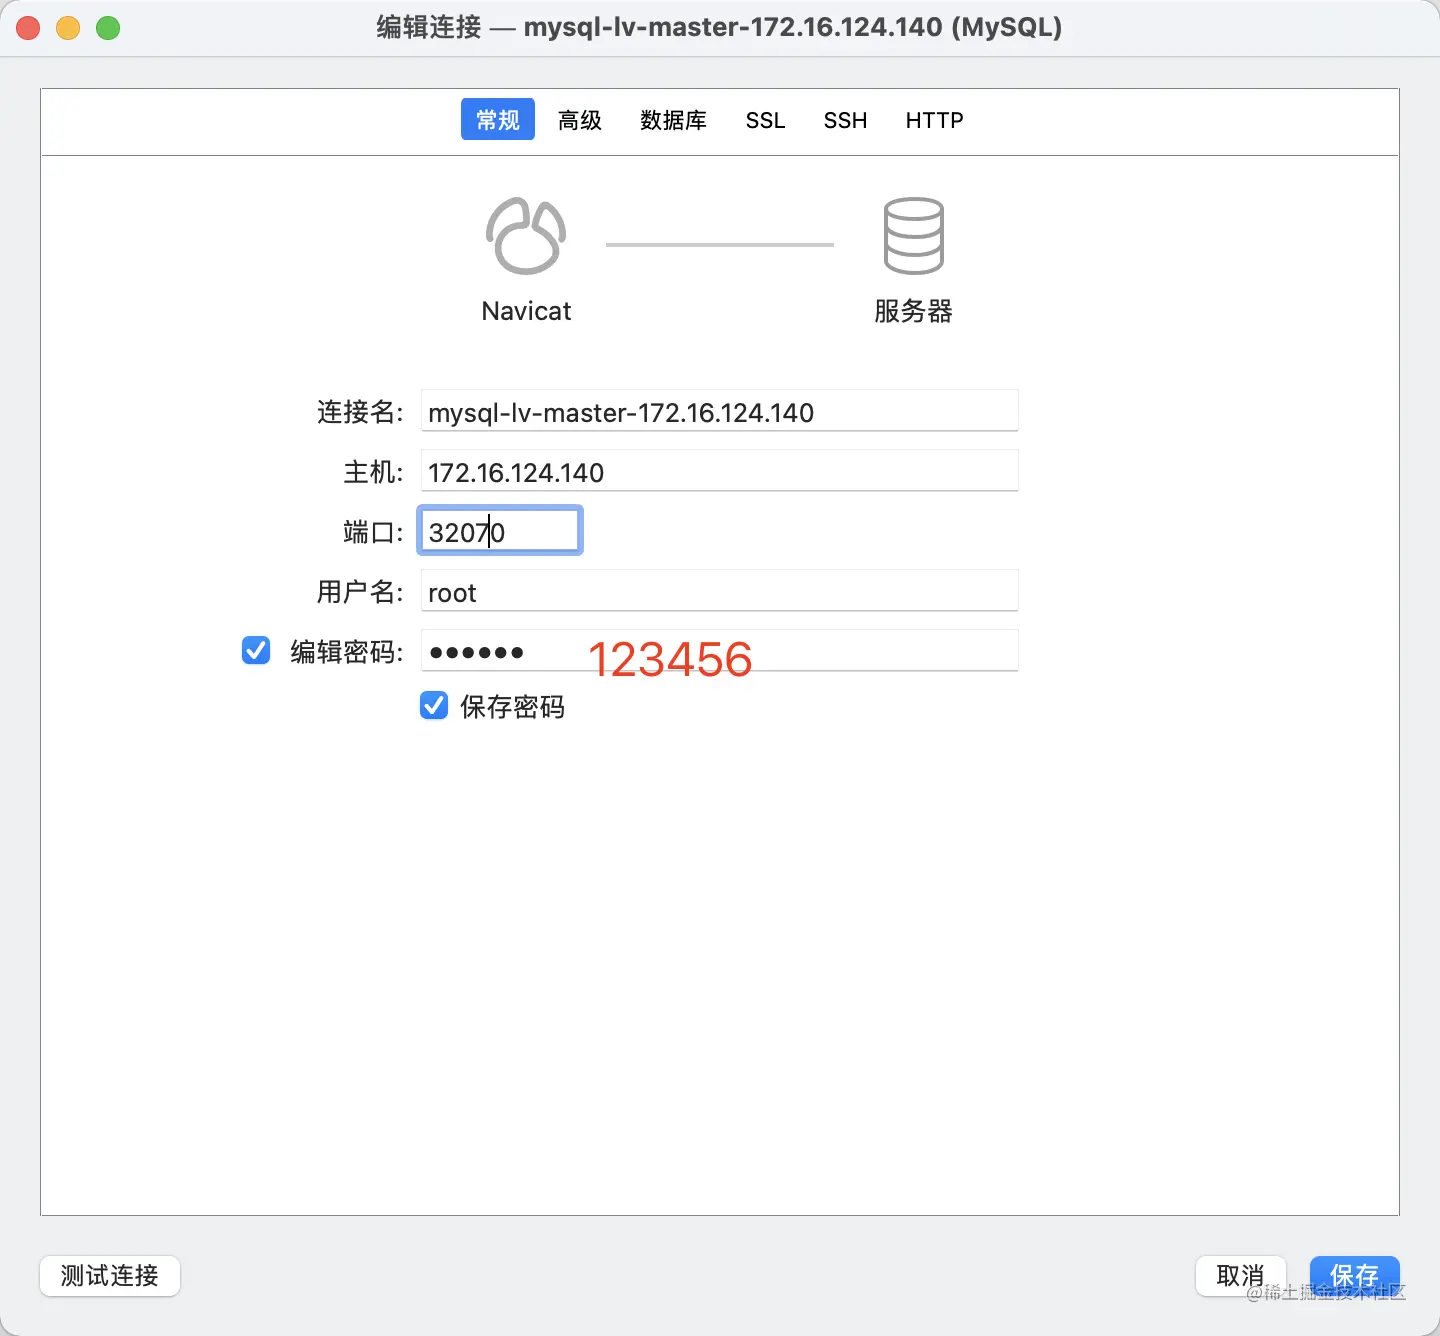The image size is (1440, 1336).
Task: Click the 端口: label
Action: (373, 532)
